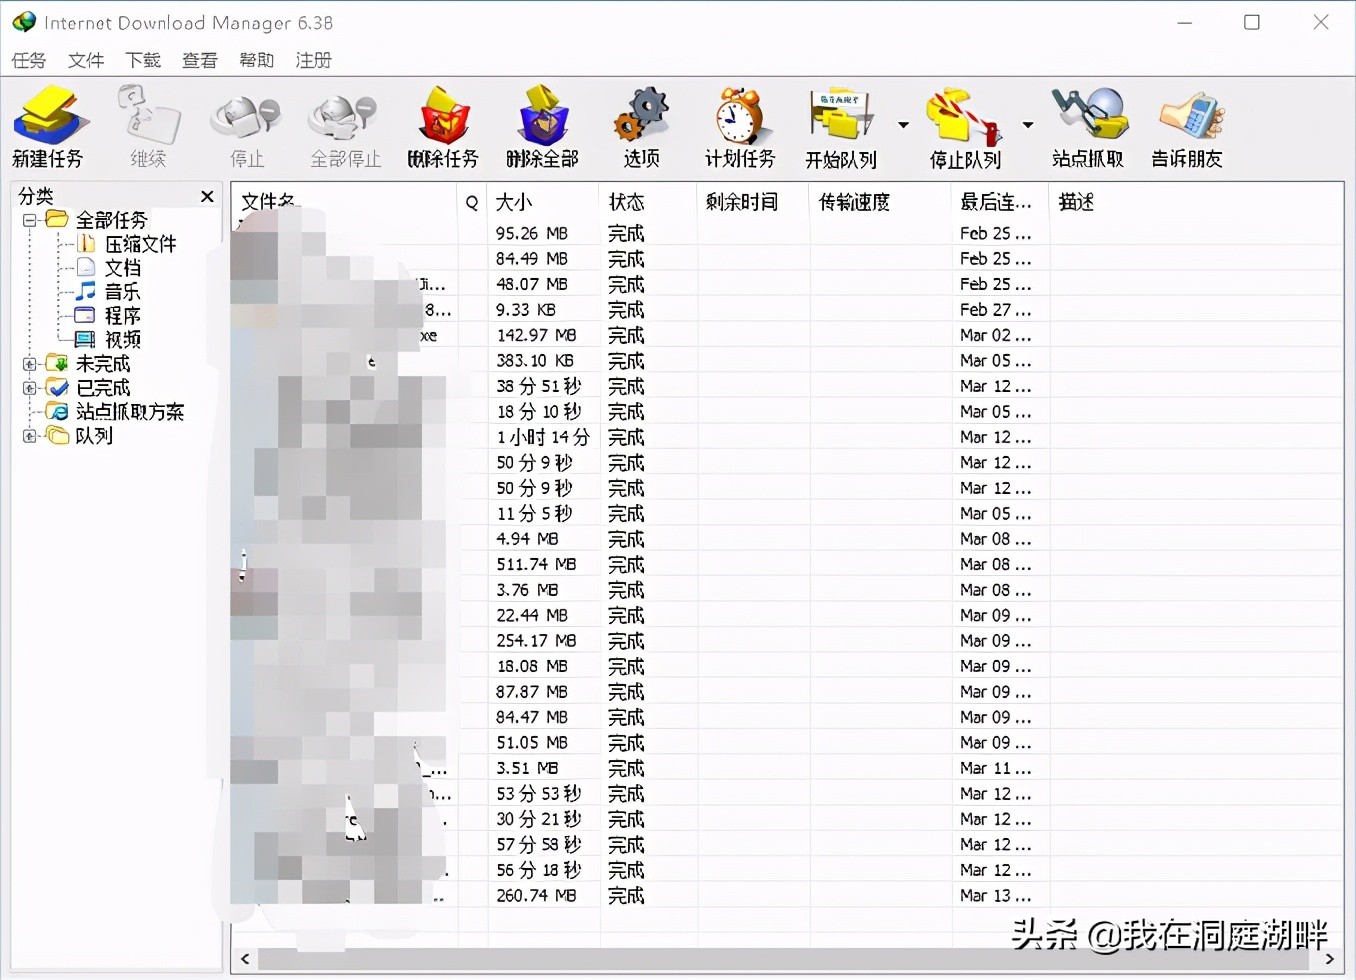
Task: Select the 程序 category in tree
Action: click(x=122, y=316)
